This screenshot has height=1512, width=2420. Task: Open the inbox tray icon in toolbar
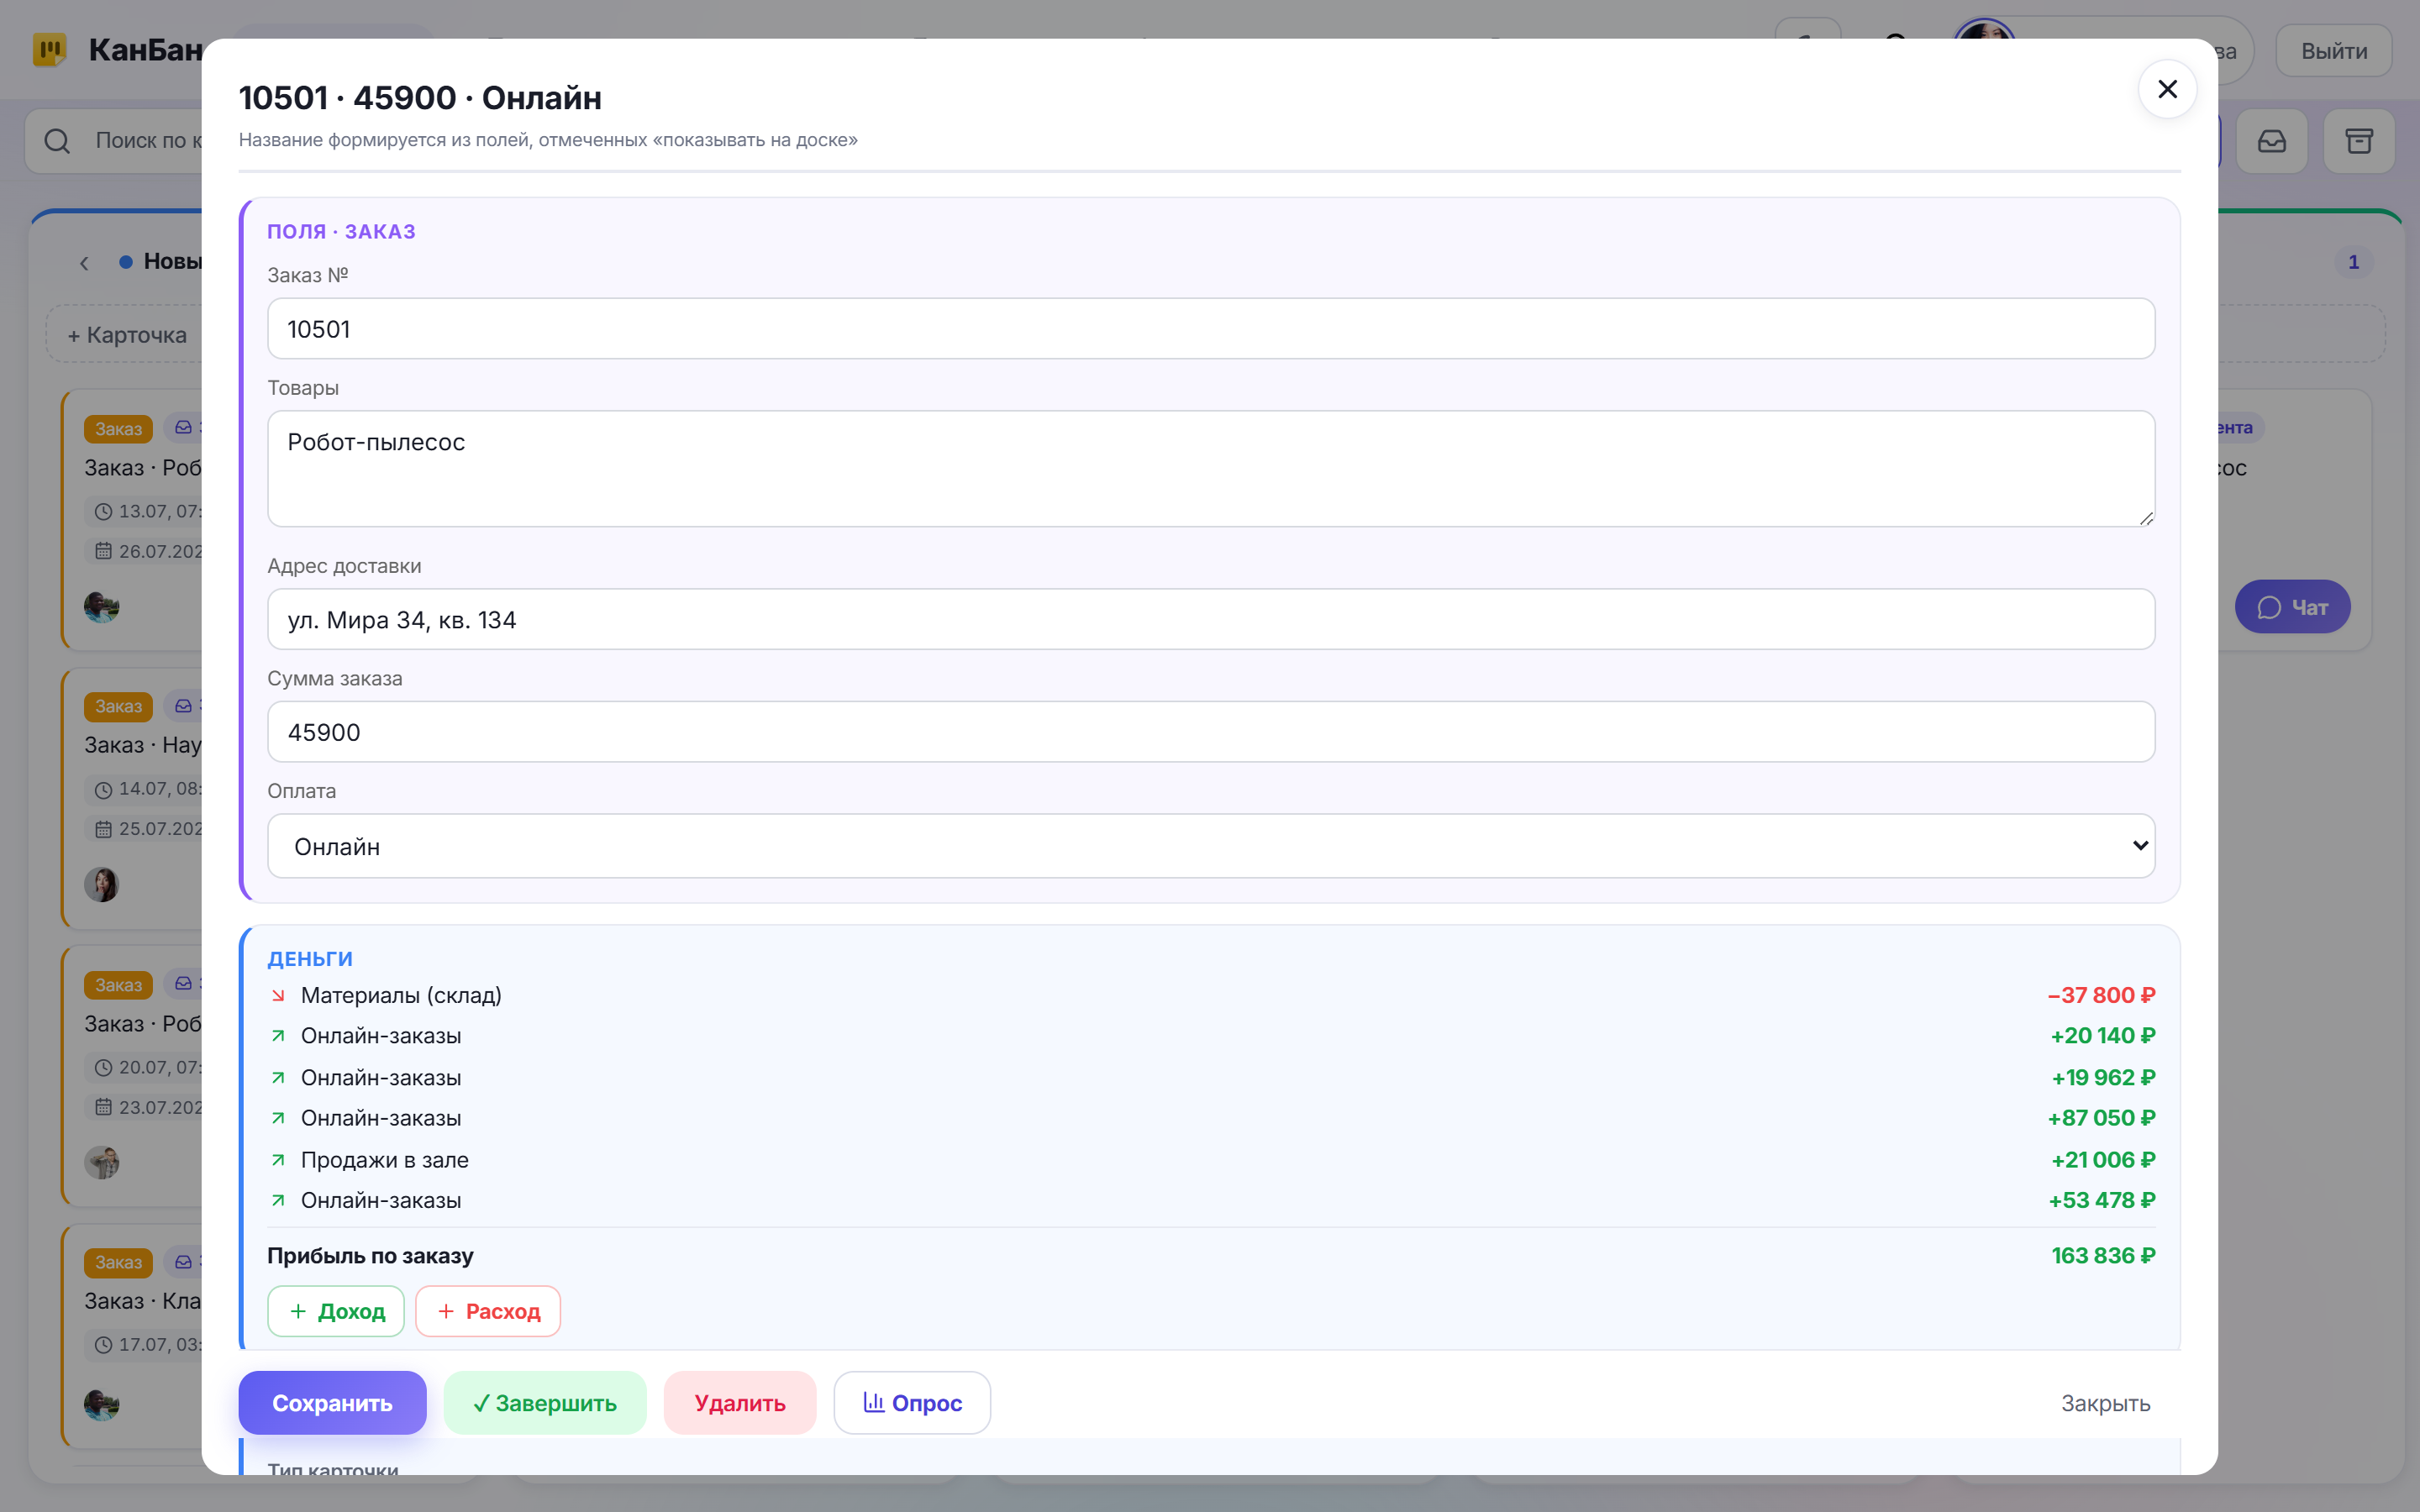coord(2272,141)
